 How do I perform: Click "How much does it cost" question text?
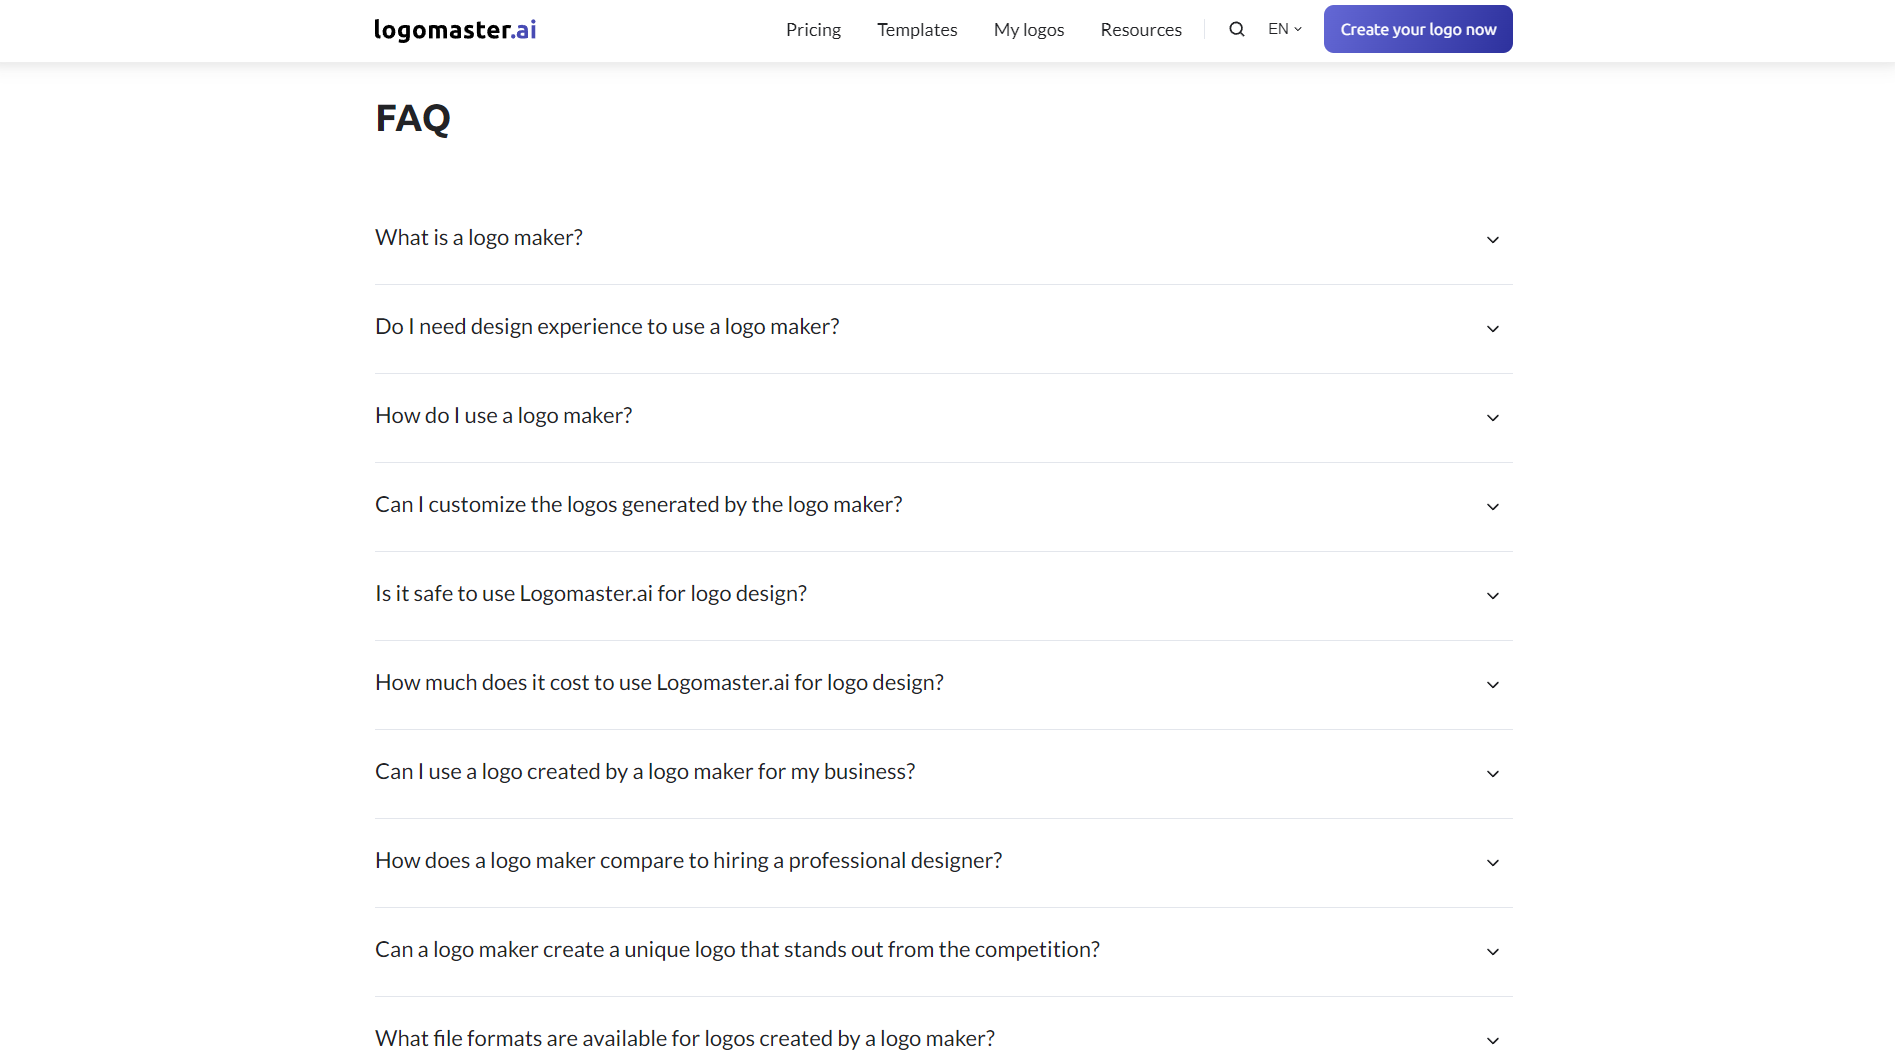tap(659, 683)
